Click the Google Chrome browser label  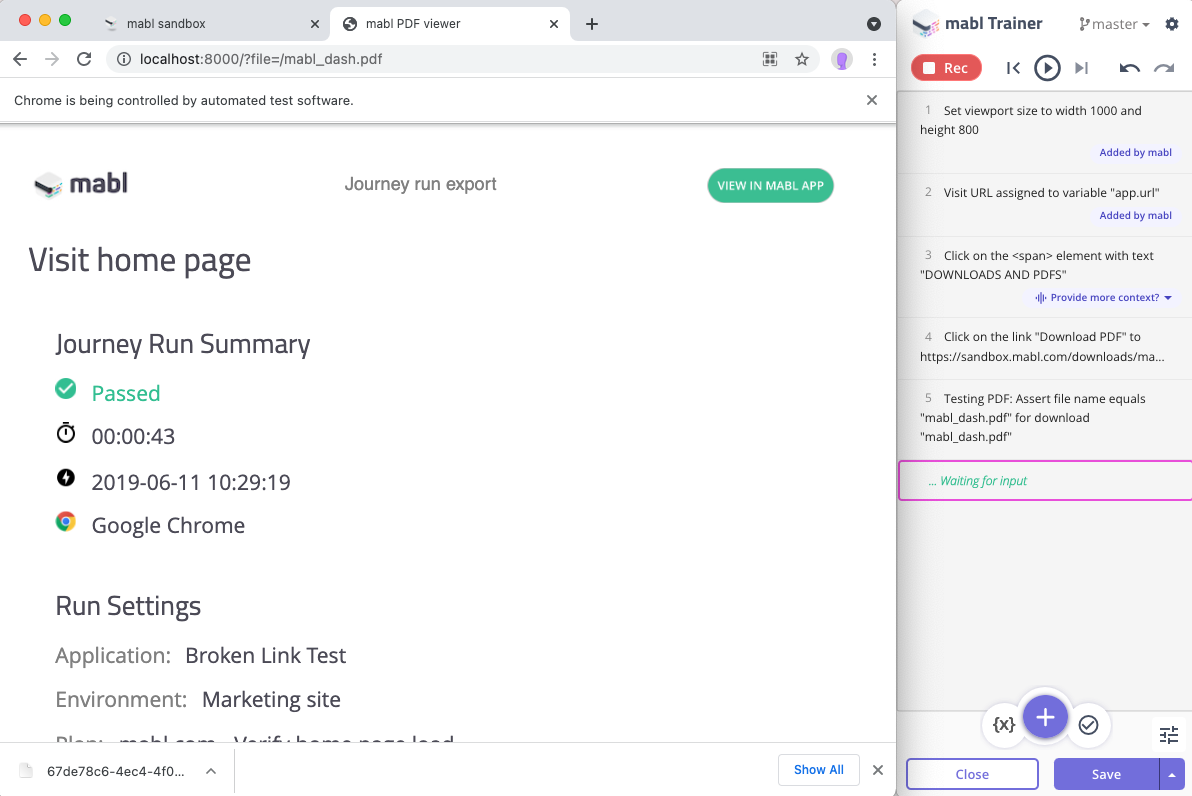pyautogui.click(x=168, y=525)
